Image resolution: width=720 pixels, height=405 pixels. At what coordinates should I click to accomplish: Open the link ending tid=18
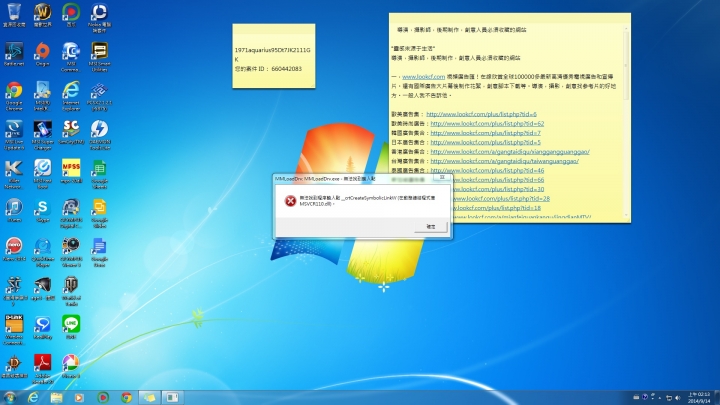click(x=497, y=208)
